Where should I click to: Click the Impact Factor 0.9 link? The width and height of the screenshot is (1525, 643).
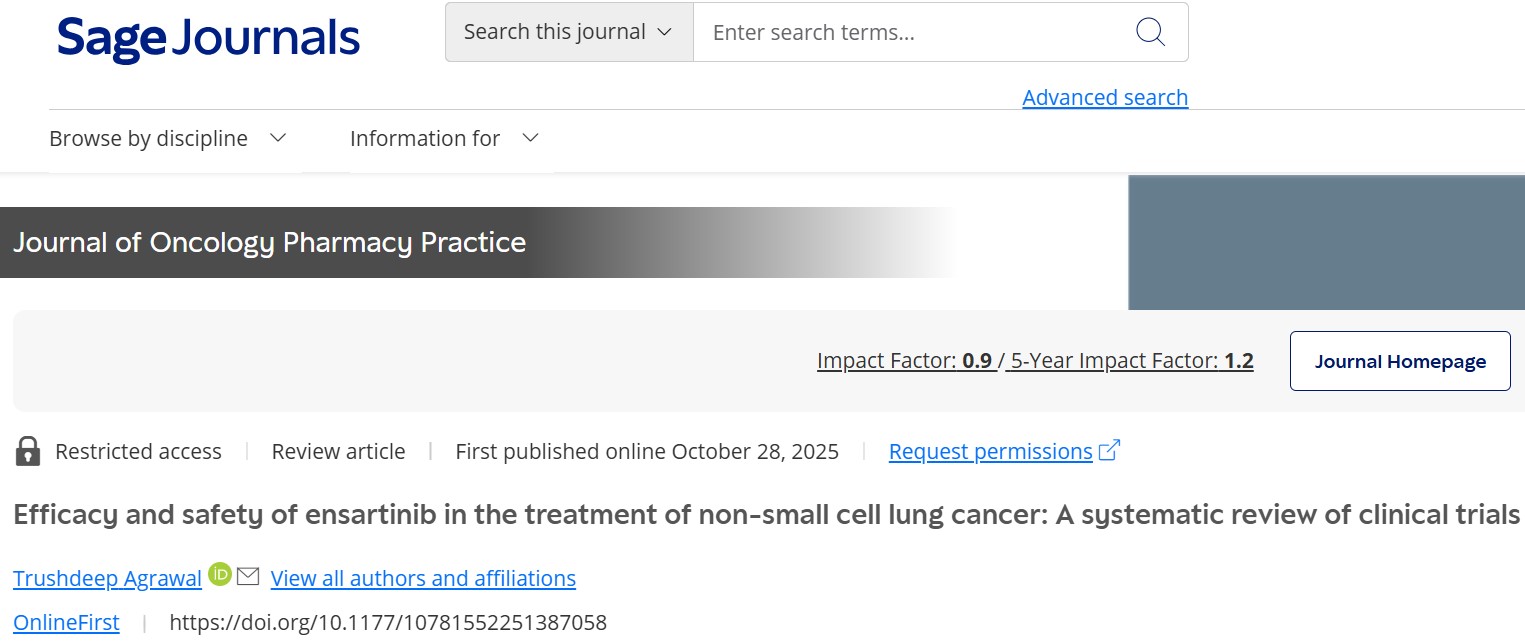[x=903, y=360]
